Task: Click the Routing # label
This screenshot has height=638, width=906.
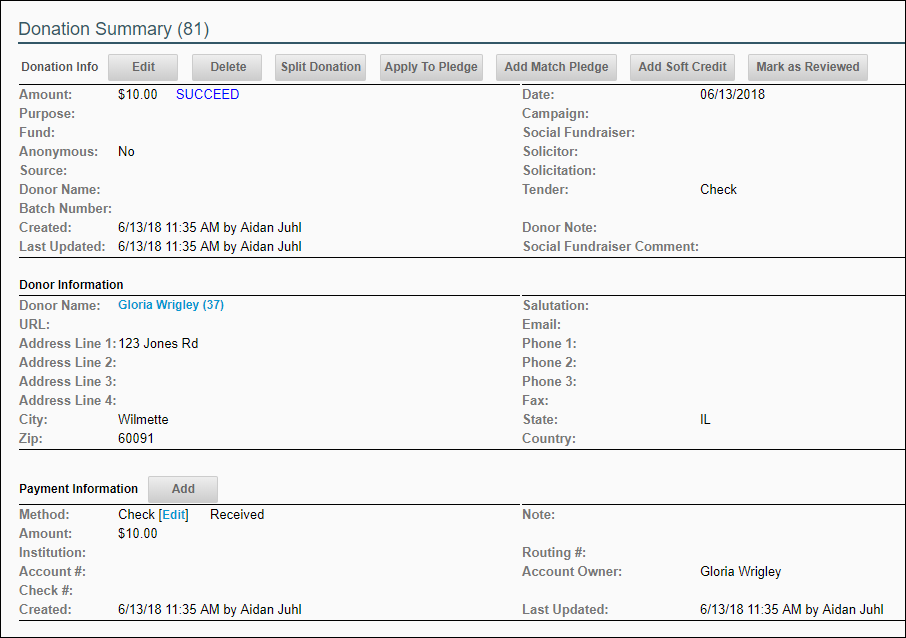Action: [554, 552]
